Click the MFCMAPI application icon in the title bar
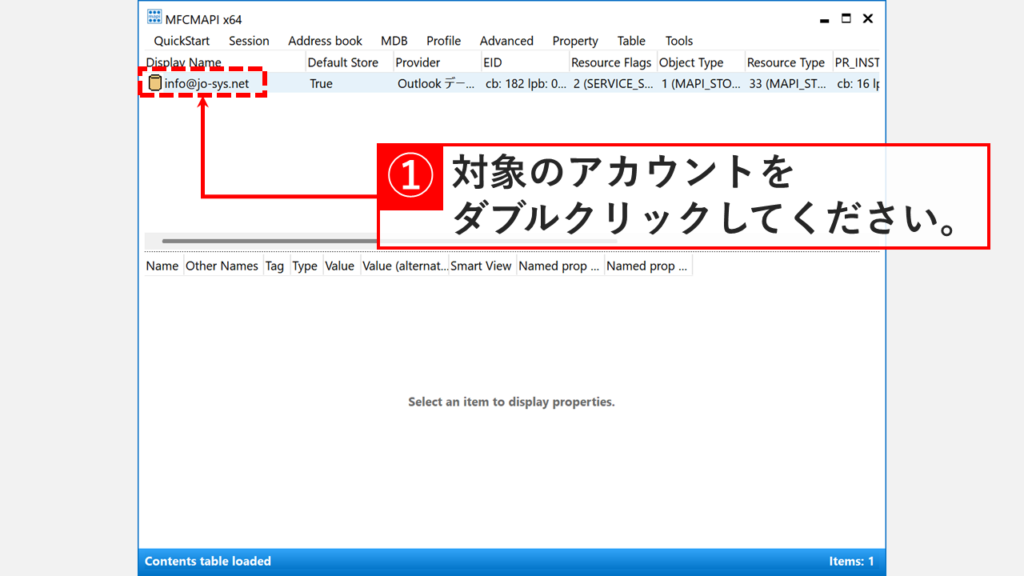 [152, 17]
